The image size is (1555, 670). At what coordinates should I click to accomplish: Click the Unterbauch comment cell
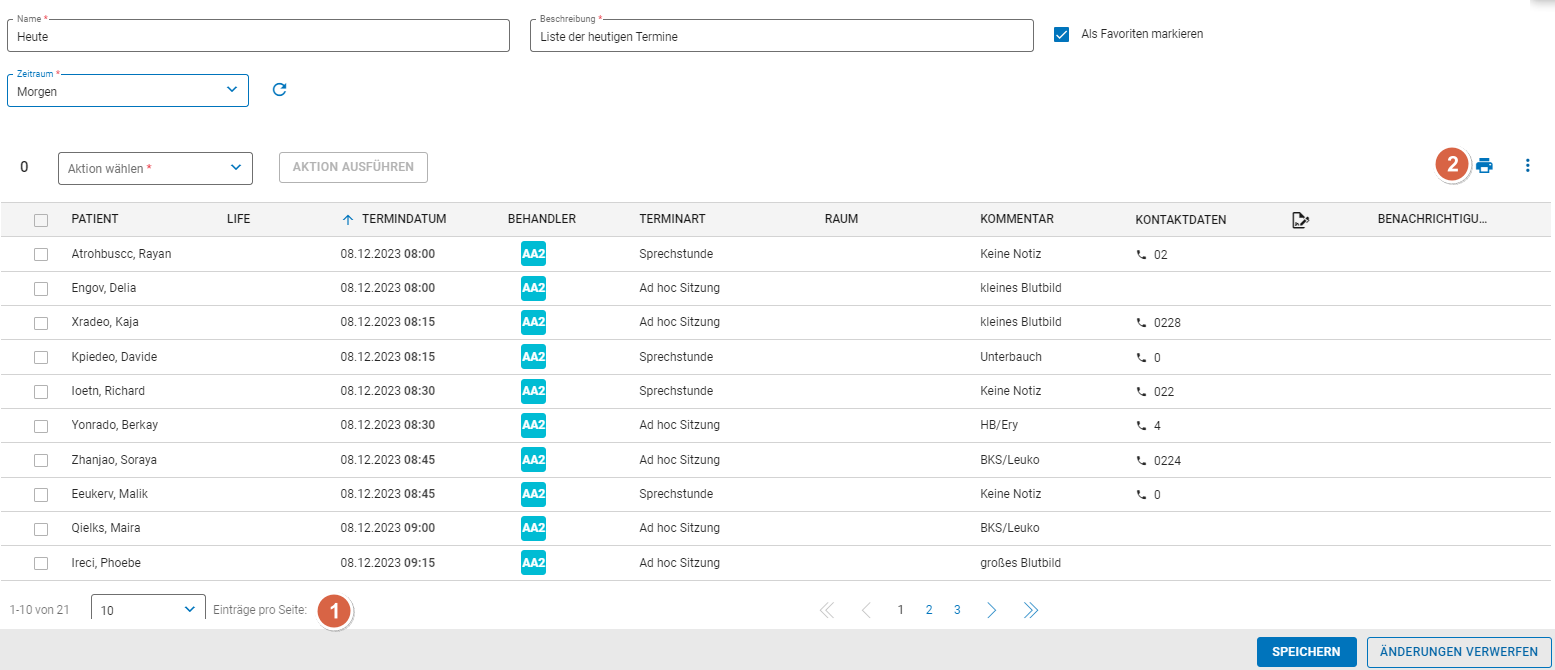(1011, 357)
